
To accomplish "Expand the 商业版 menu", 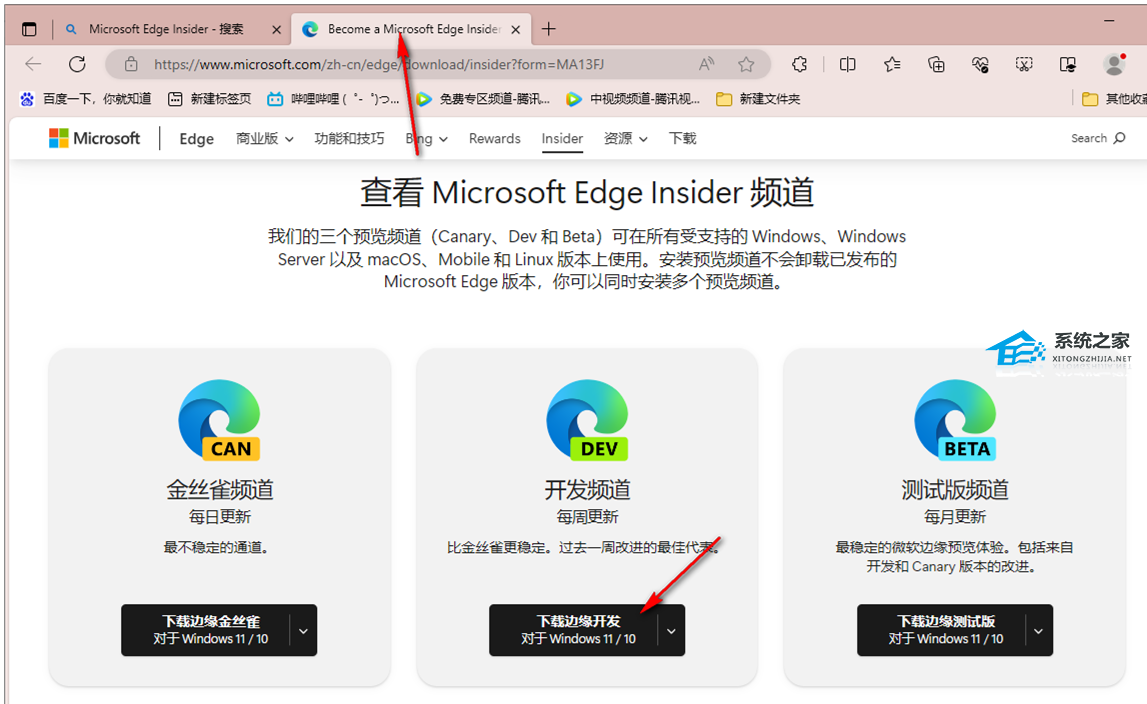I will point(265,138).
